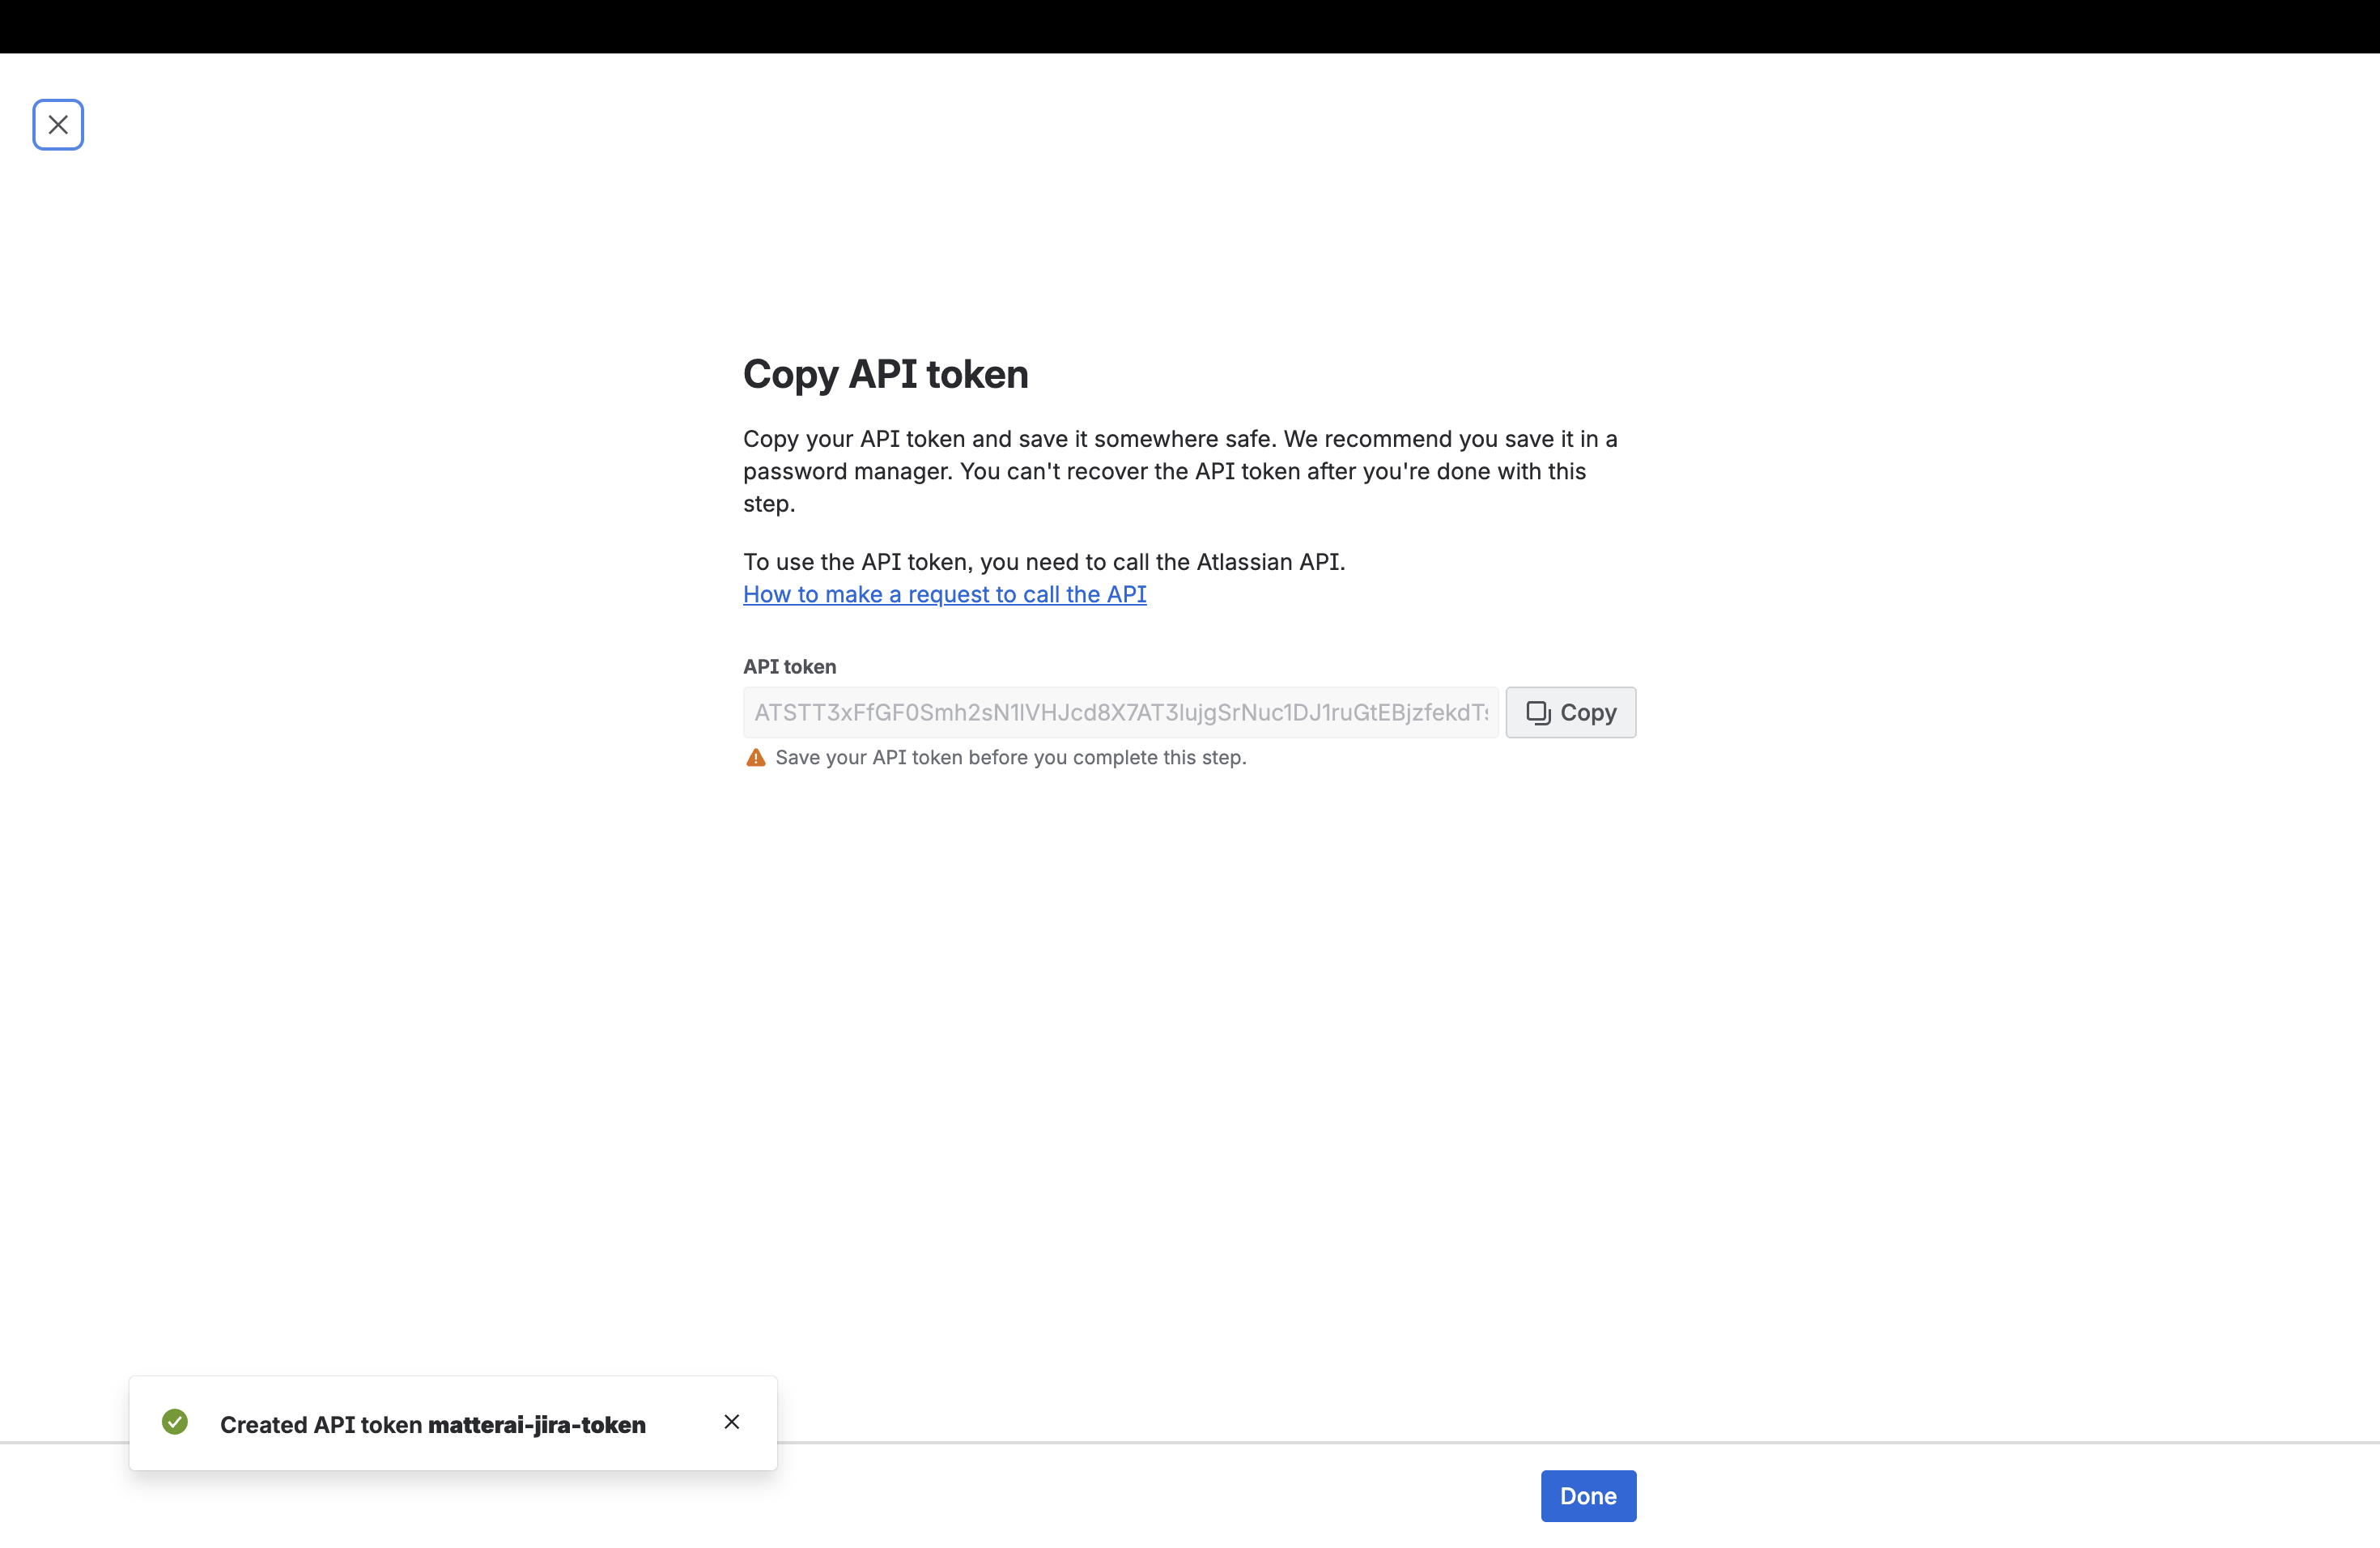This screenshot has width=2380, height=1548.
Task: Click the green success checkmark in the notification
Action: 175,1421
